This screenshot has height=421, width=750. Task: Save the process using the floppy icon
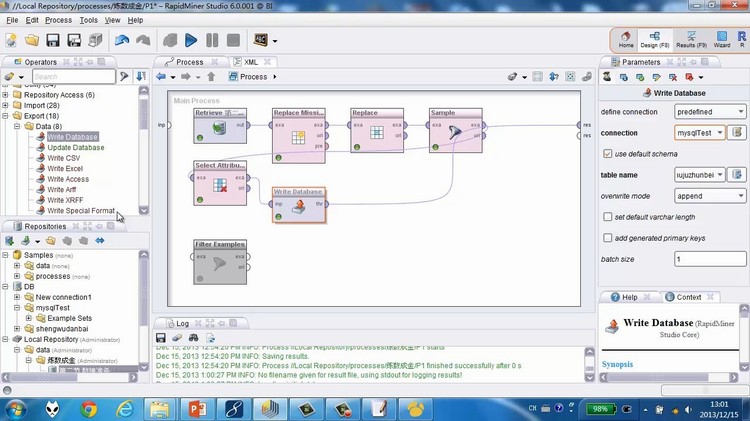[x=53, y=40]
